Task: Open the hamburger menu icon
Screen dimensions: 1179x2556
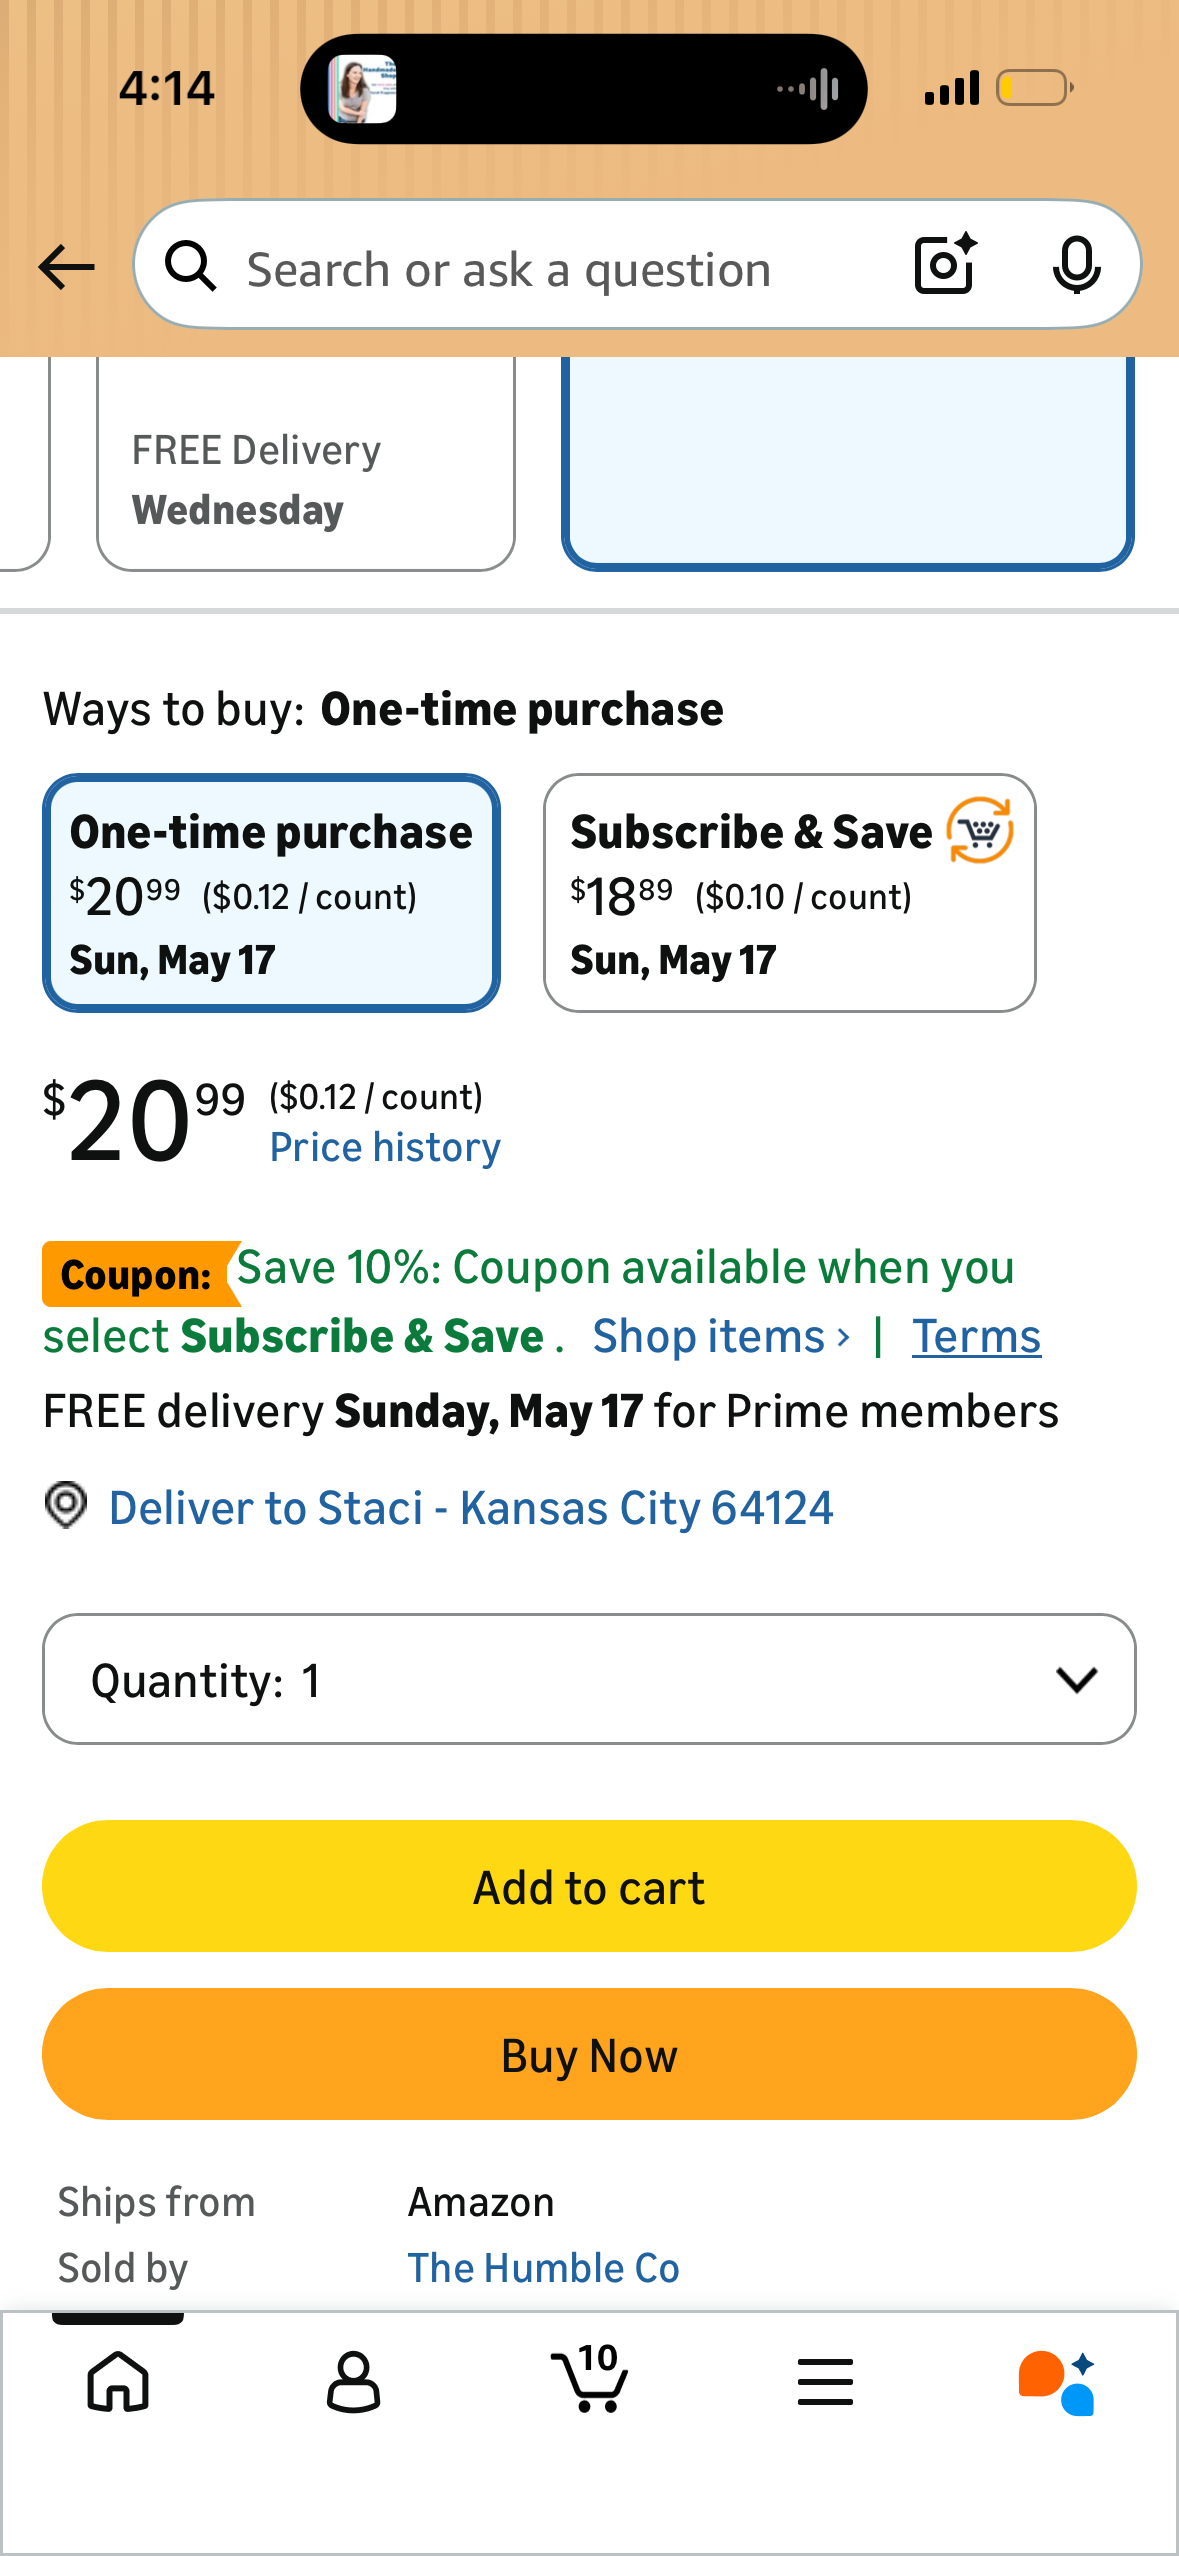Action: pos(825,2381)
